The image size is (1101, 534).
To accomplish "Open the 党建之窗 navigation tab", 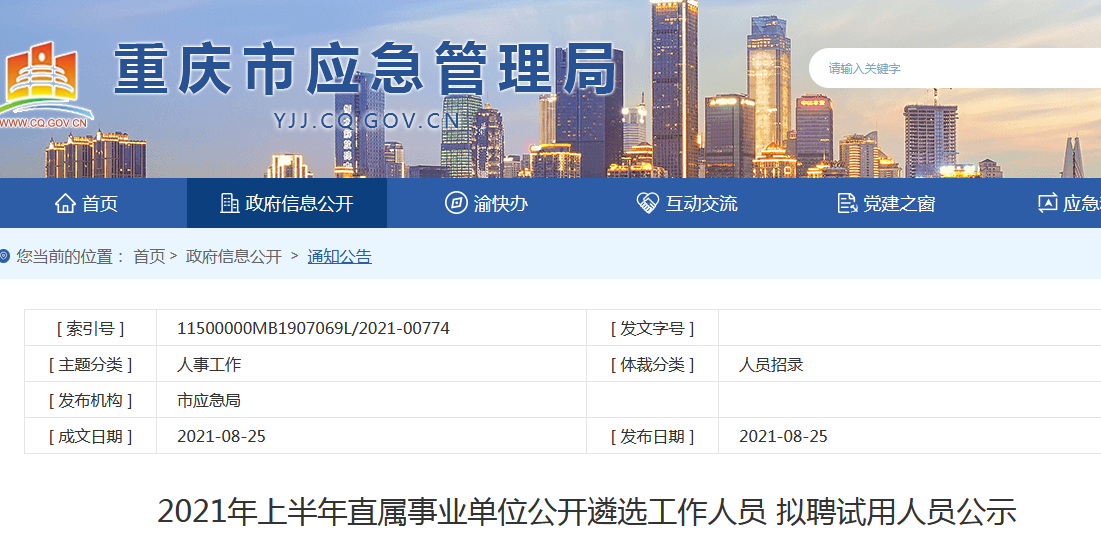I will pyautogui.click(x=887, y=203).
